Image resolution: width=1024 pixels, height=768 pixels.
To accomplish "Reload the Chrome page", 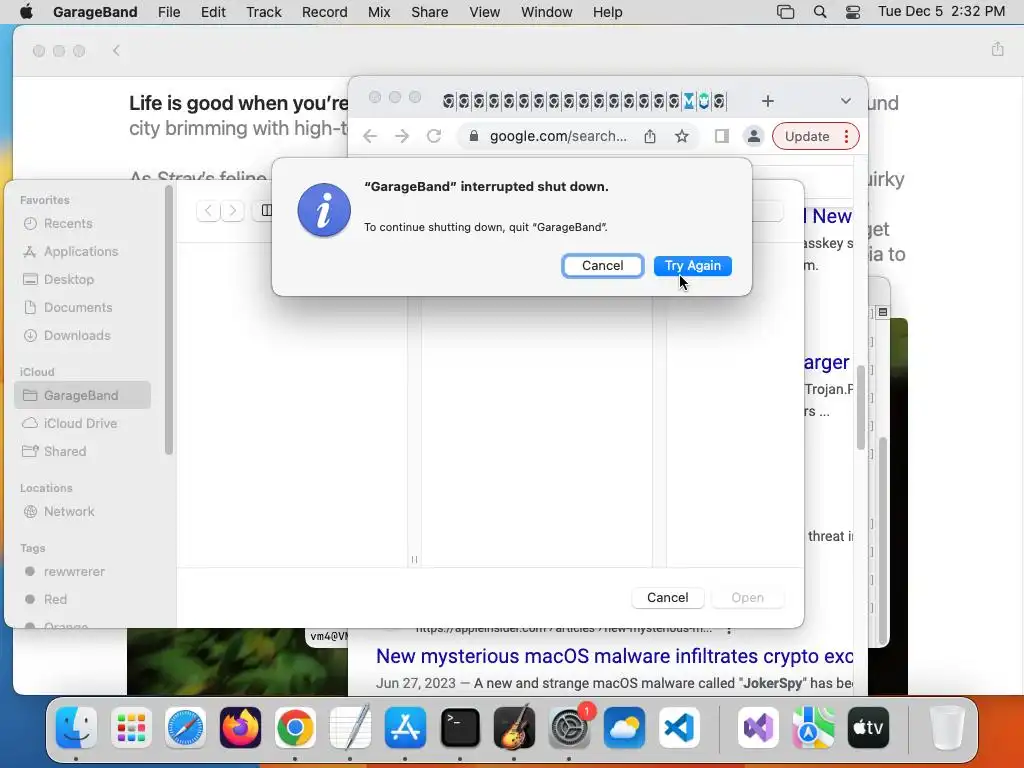I will pos(434,136).
